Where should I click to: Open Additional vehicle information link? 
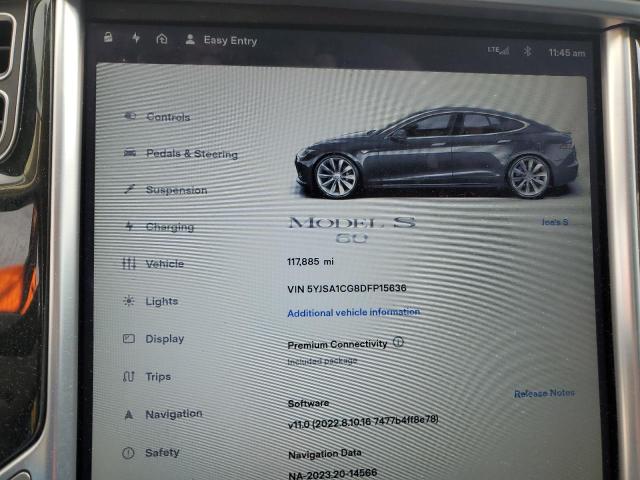point(354,312)
